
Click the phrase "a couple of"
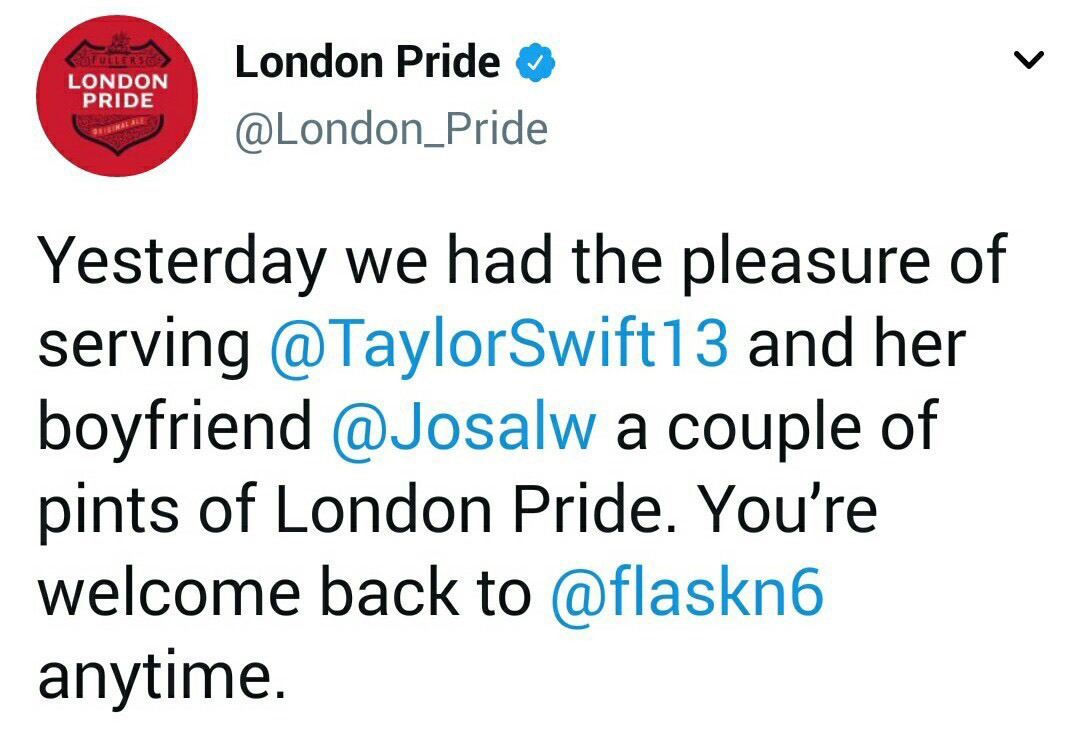775,428
